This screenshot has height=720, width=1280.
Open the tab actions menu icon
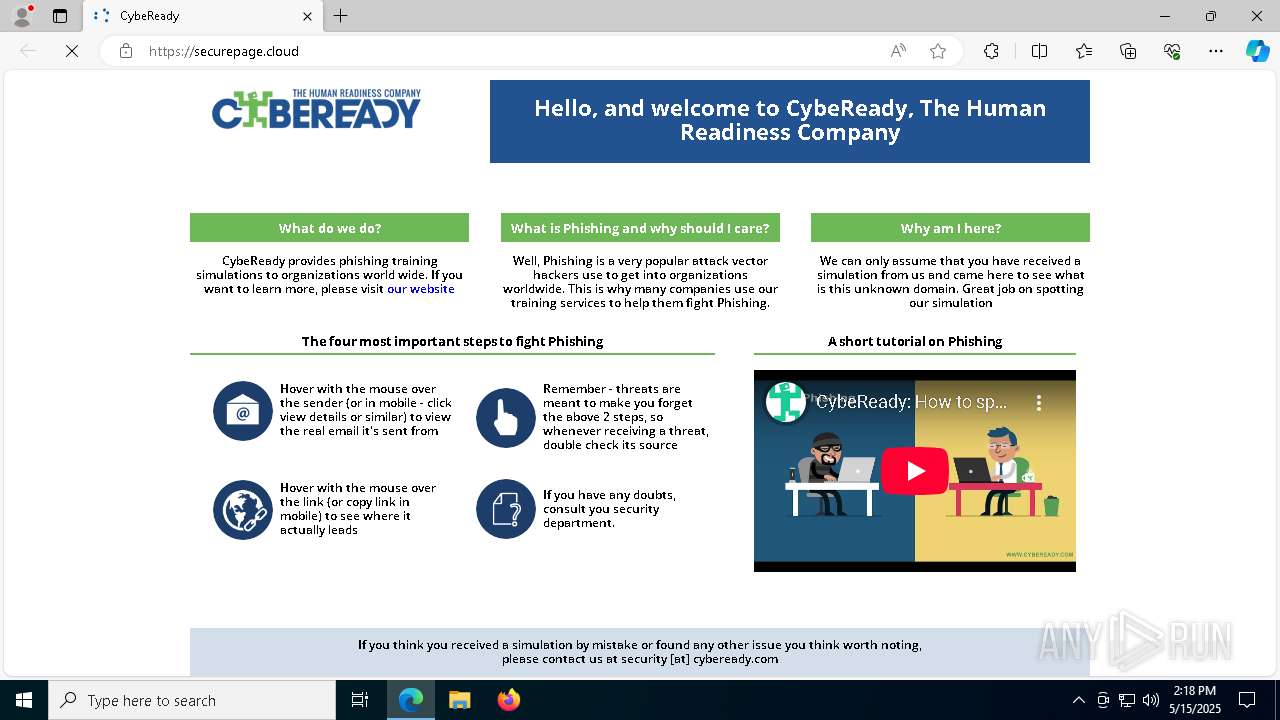(x=60, y=16)
